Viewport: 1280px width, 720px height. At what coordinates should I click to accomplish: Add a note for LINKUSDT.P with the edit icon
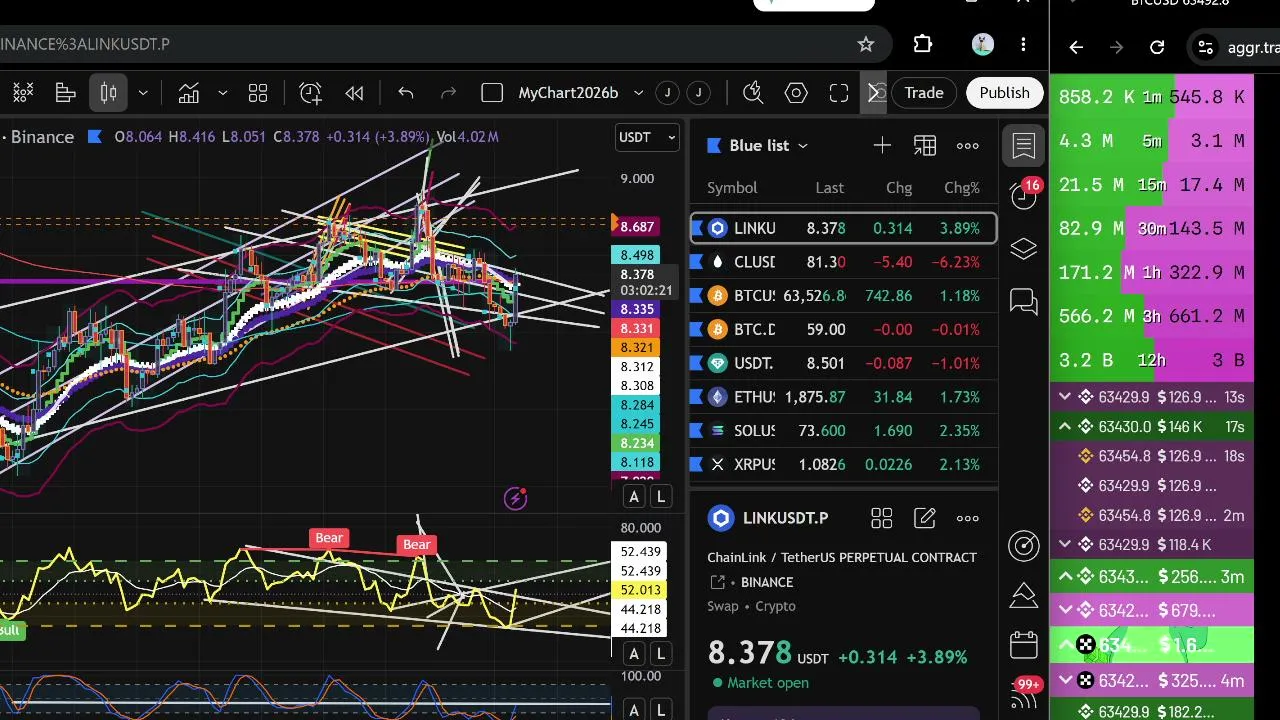[925, 518]
